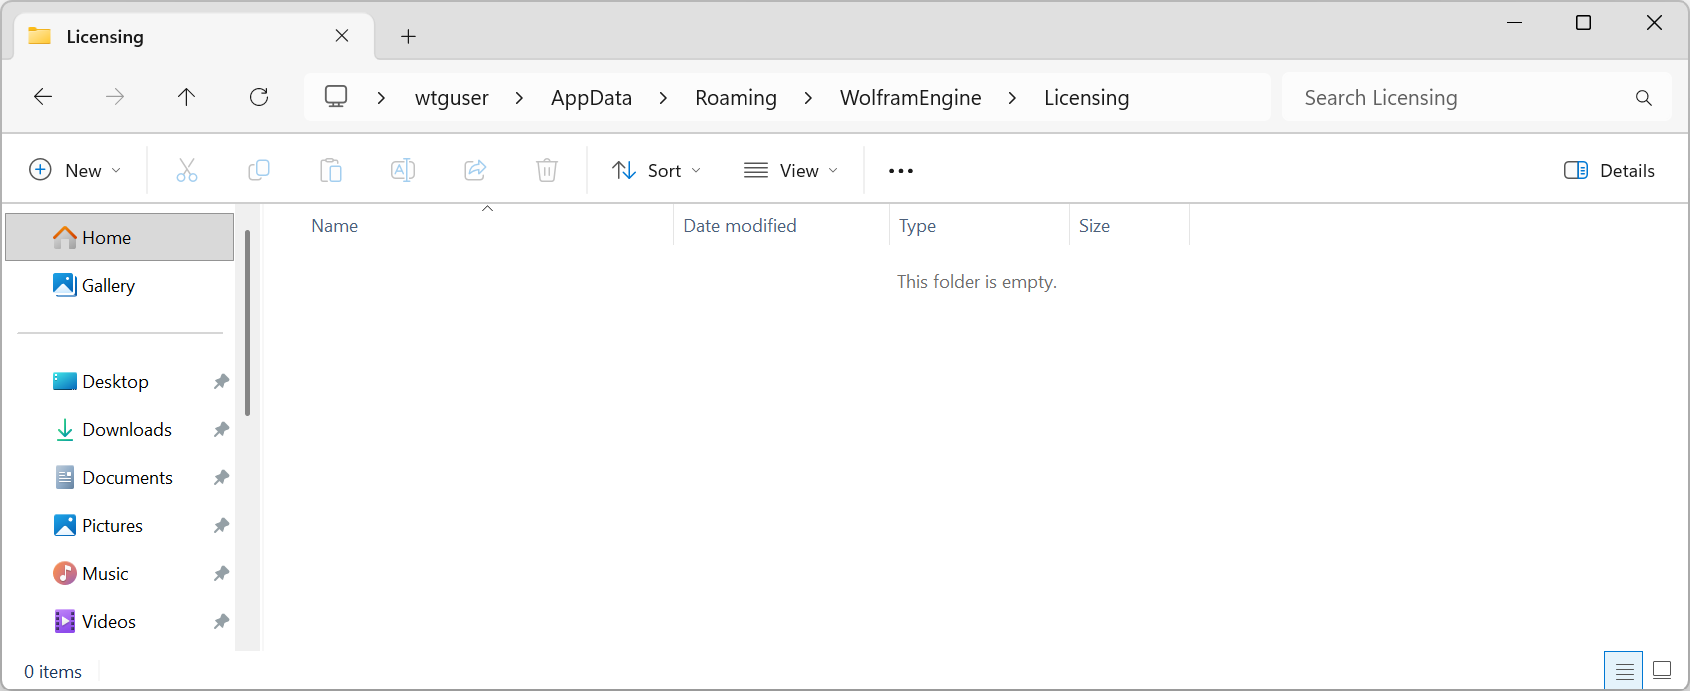Expand the View options dropdown
This screenshot has width=1690, height=691.
pos(791,170)
